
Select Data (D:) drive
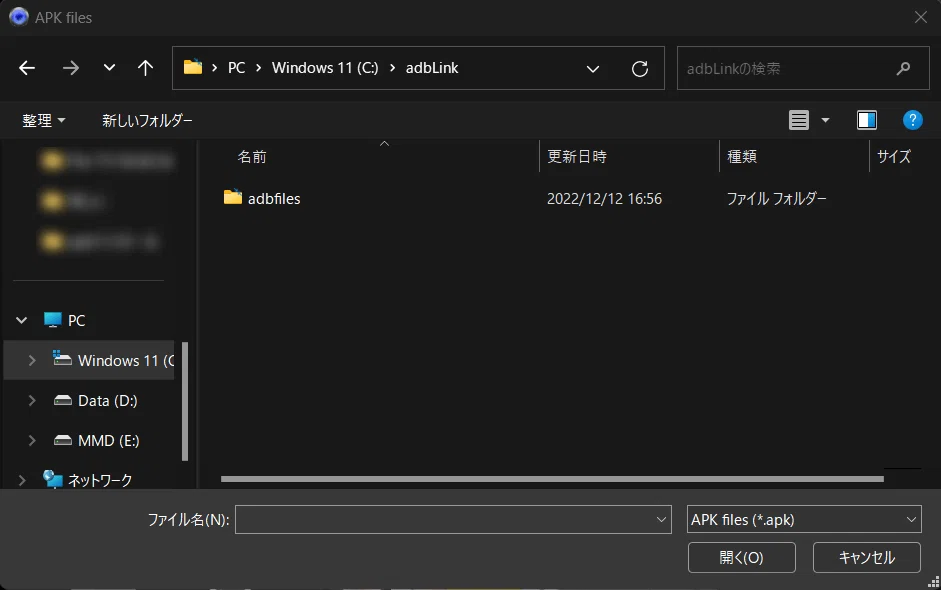coord(107,400)
